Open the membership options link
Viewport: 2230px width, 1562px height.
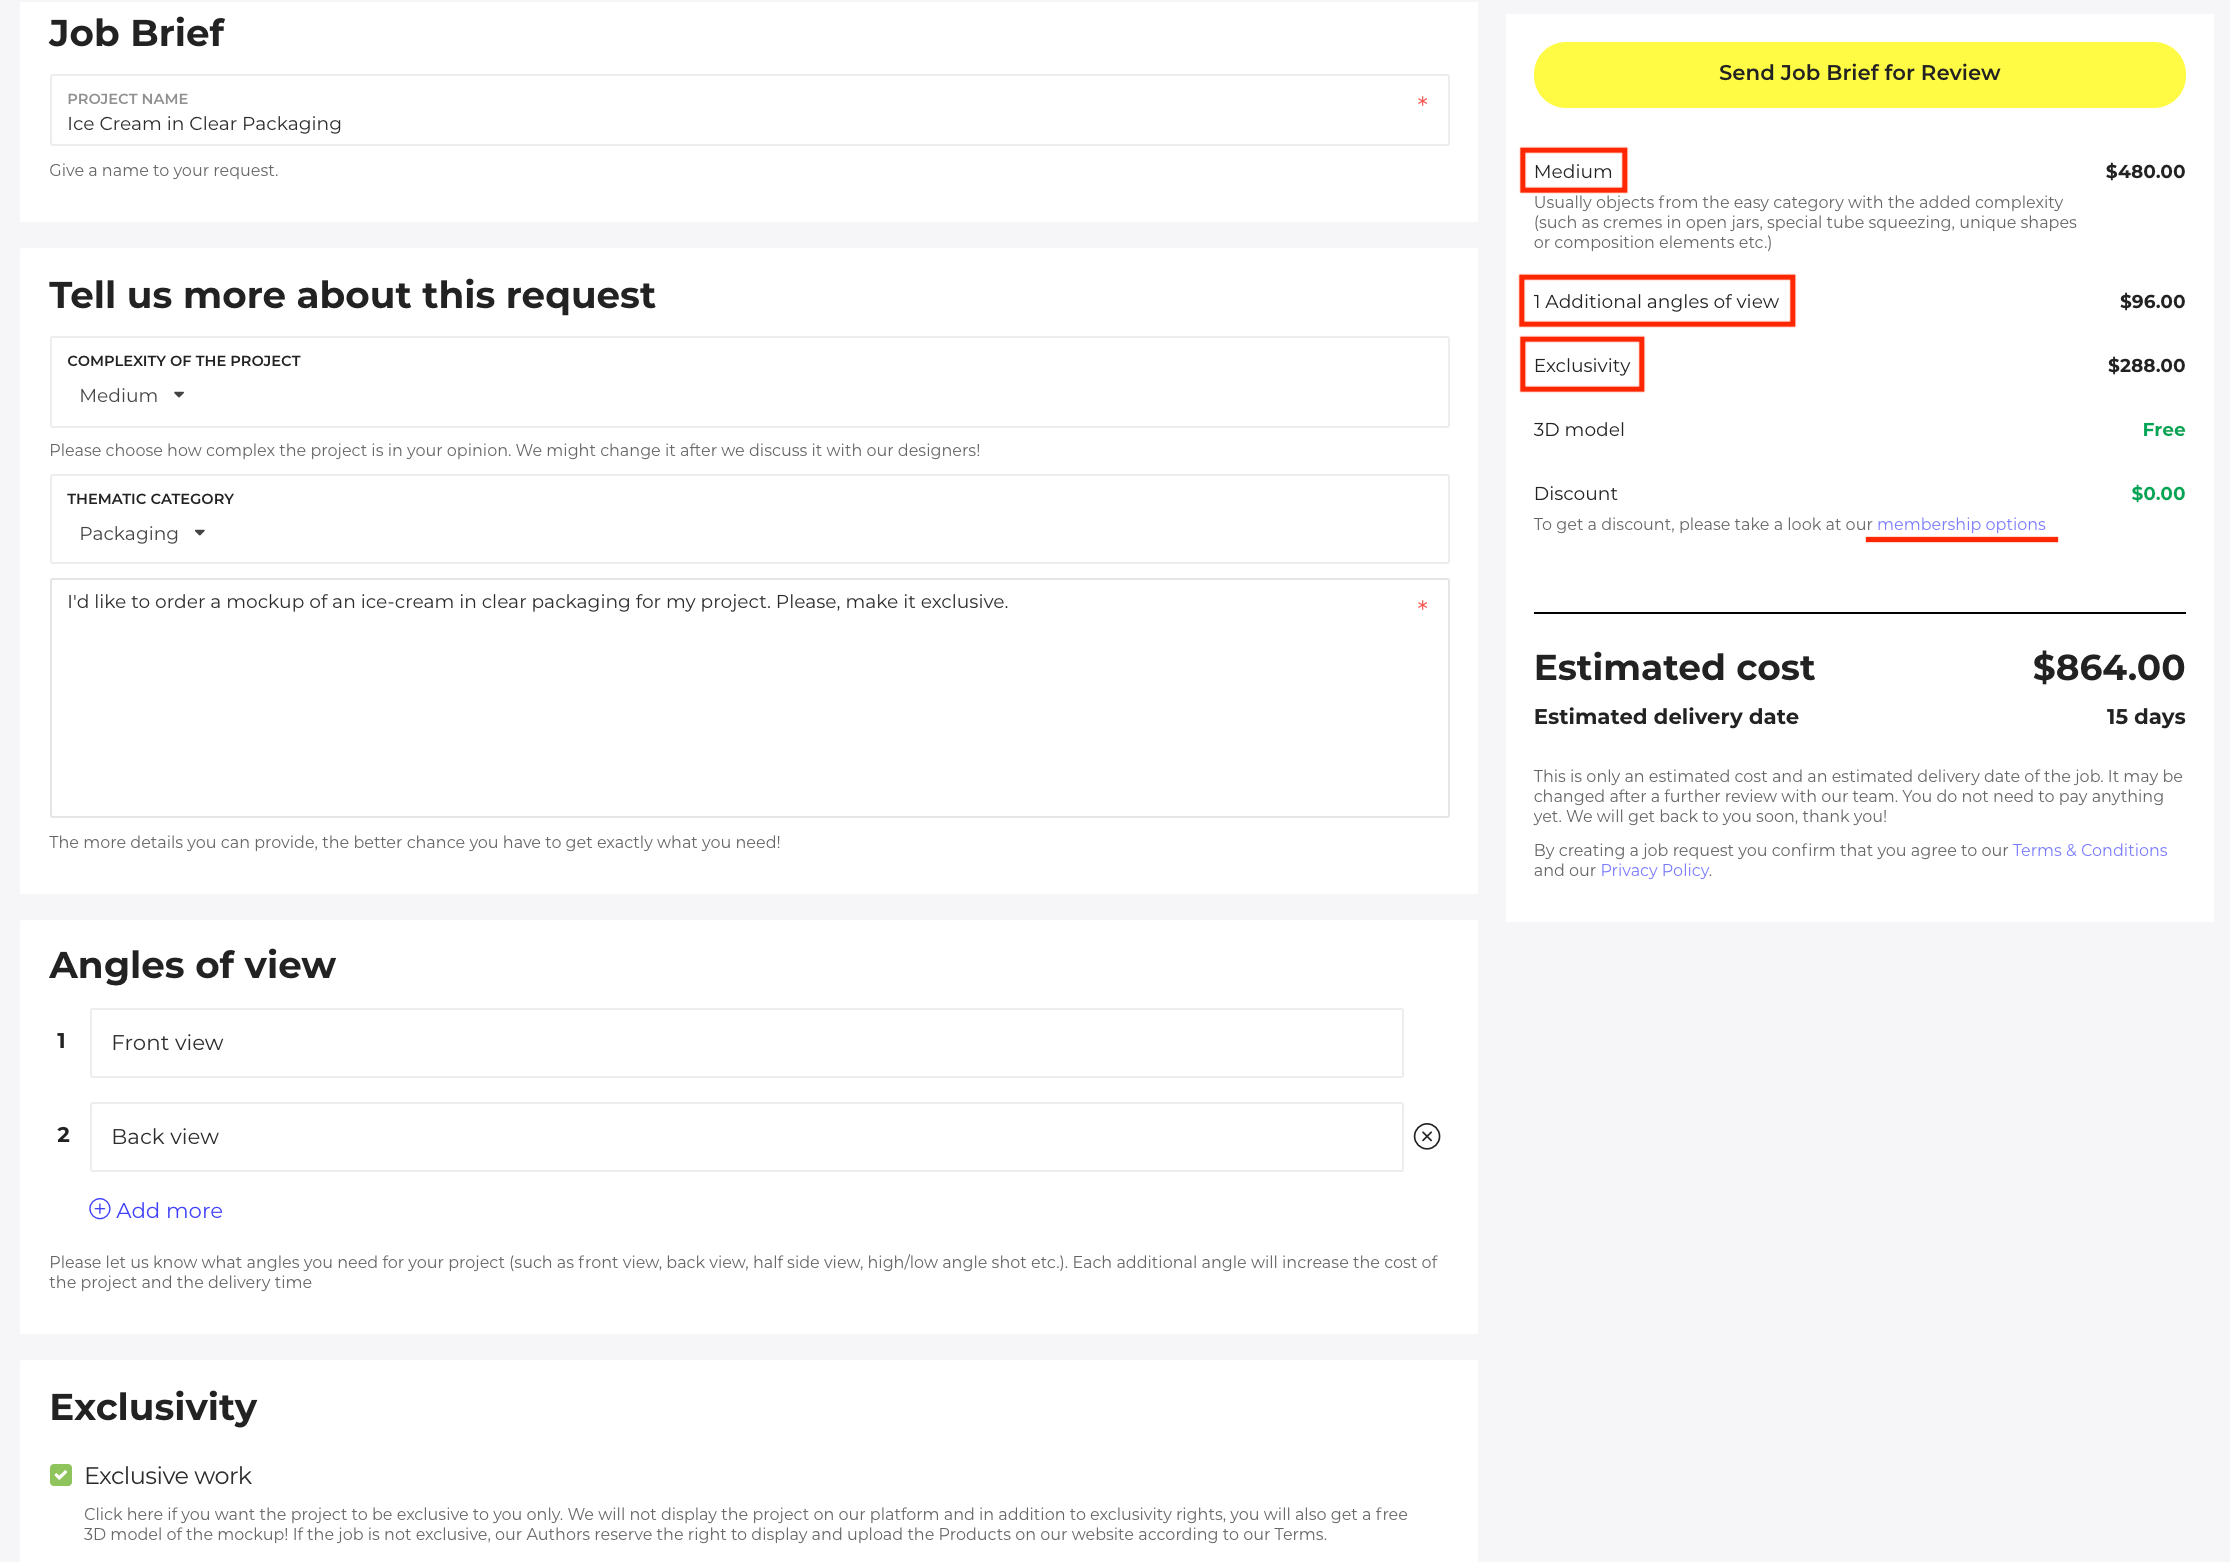(x=1961, y=524)
